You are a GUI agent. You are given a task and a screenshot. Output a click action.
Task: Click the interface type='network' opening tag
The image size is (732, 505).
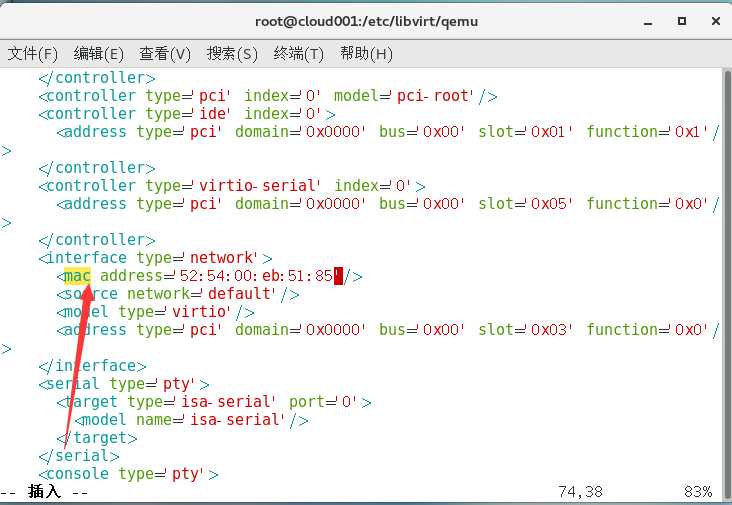pos(155,258)
